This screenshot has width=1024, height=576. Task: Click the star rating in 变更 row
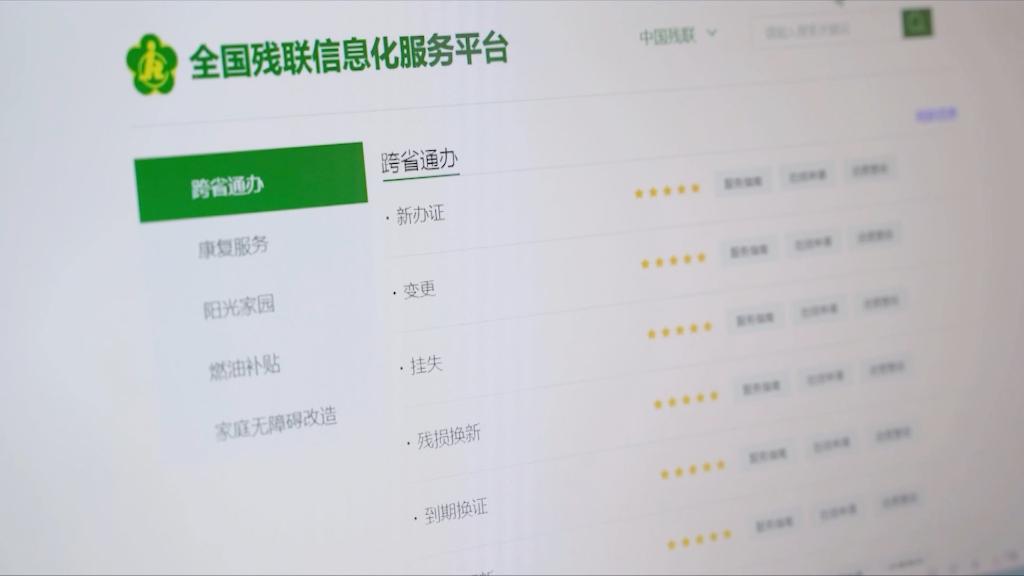673,261
